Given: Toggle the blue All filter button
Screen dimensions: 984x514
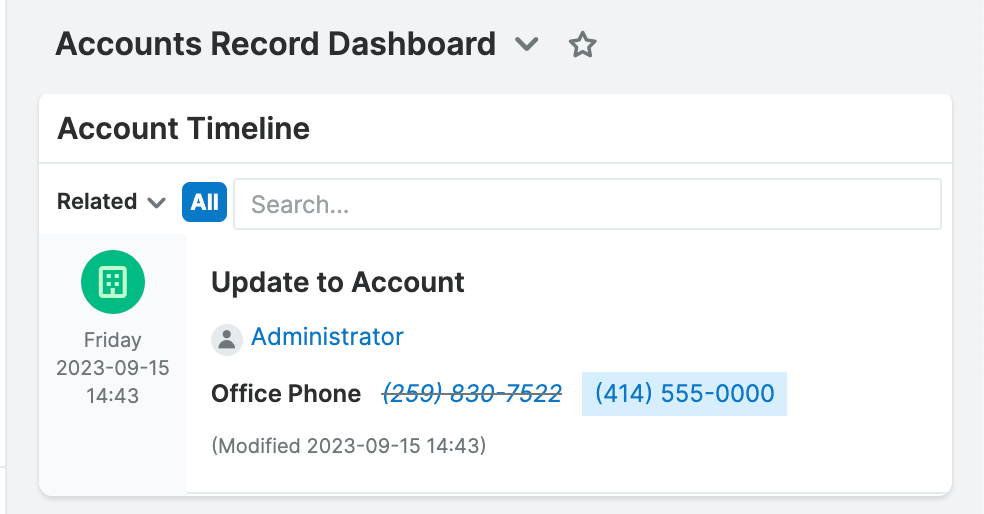Looking at the screenshot, I should (x=205, y=202).
